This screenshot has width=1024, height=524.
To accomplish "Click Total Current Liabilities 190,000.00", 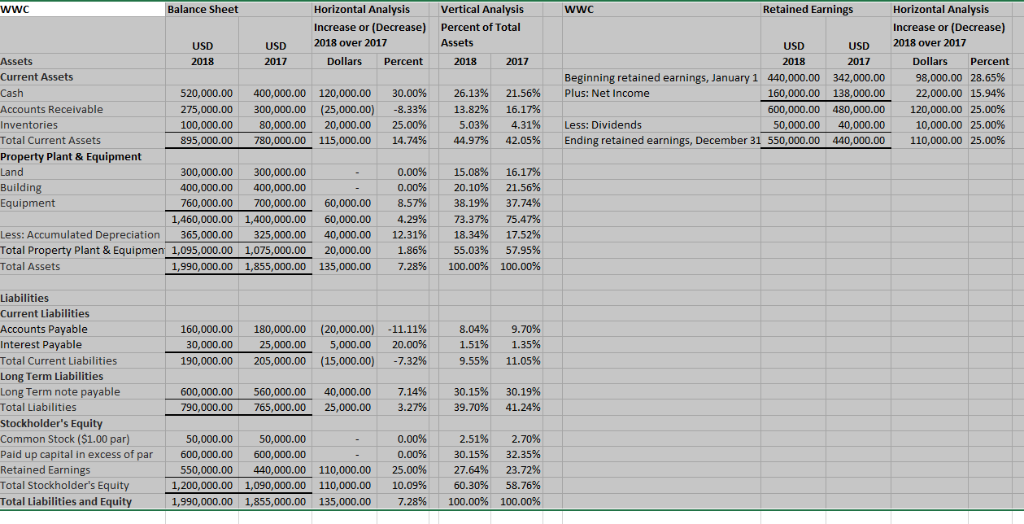I will pos(206,361).
